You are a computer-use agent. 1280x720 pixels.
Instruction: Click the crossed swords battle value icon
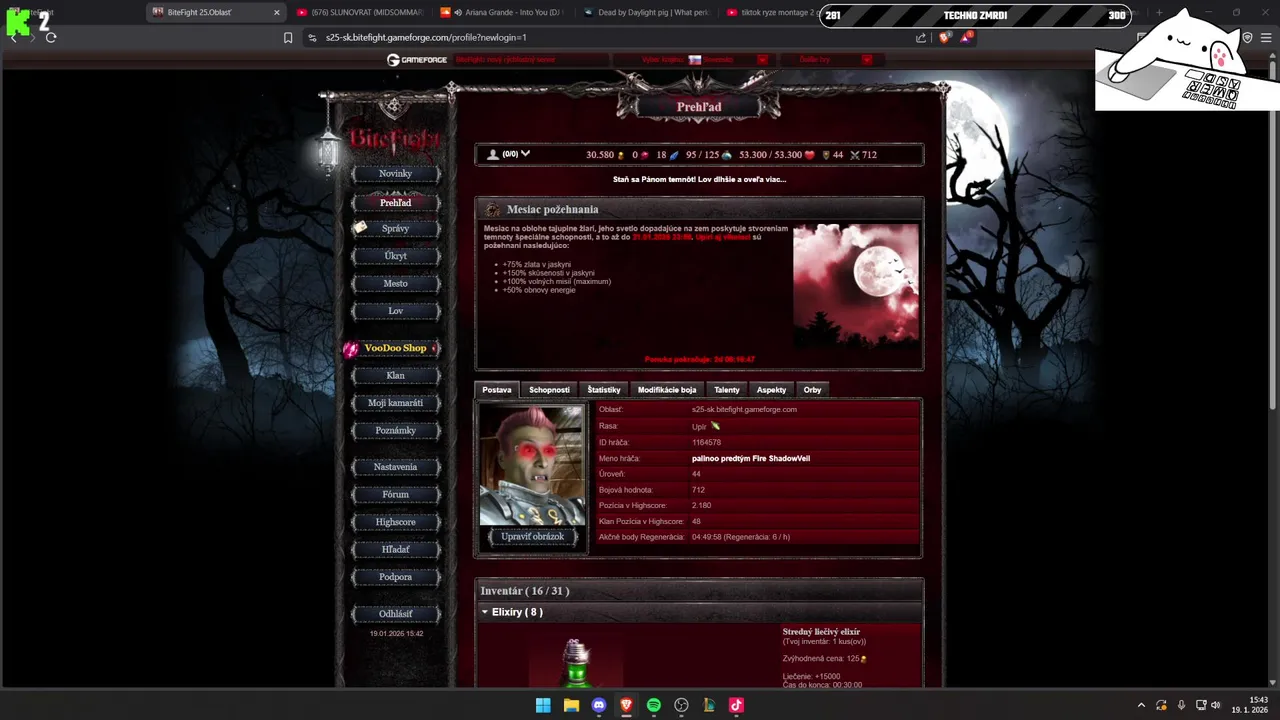pyautogui.click(x=854, y=155)
